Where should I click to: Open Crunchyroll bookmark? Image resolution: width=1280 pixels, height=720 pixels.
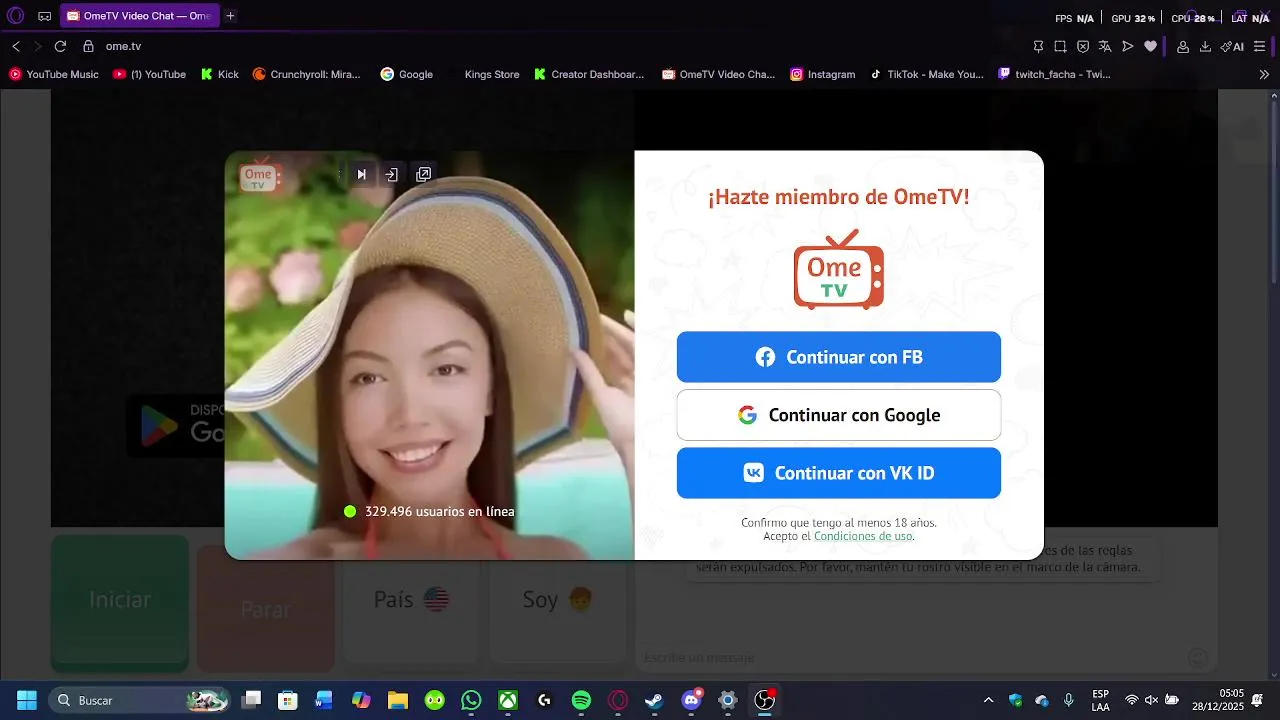pyautogui.click(x=306, y=74)
